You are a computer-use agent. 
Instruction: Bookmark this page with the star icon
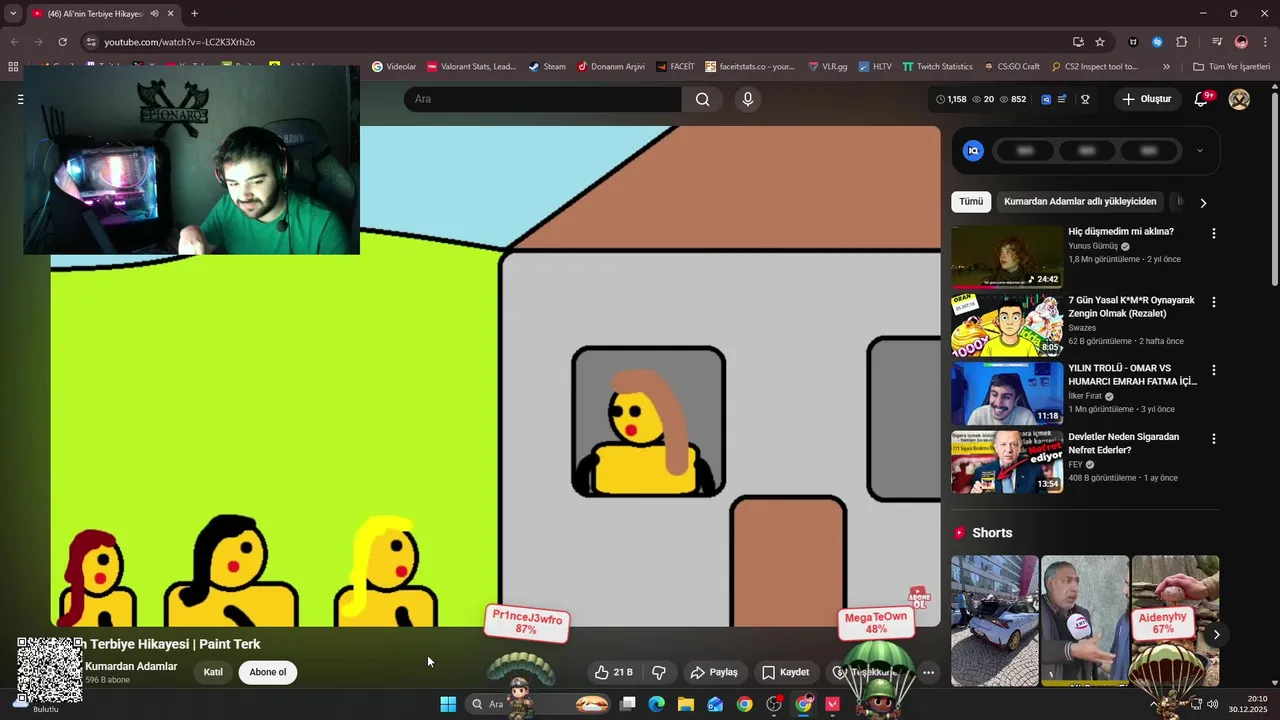pyautogui.click(x=1100, y=42)
